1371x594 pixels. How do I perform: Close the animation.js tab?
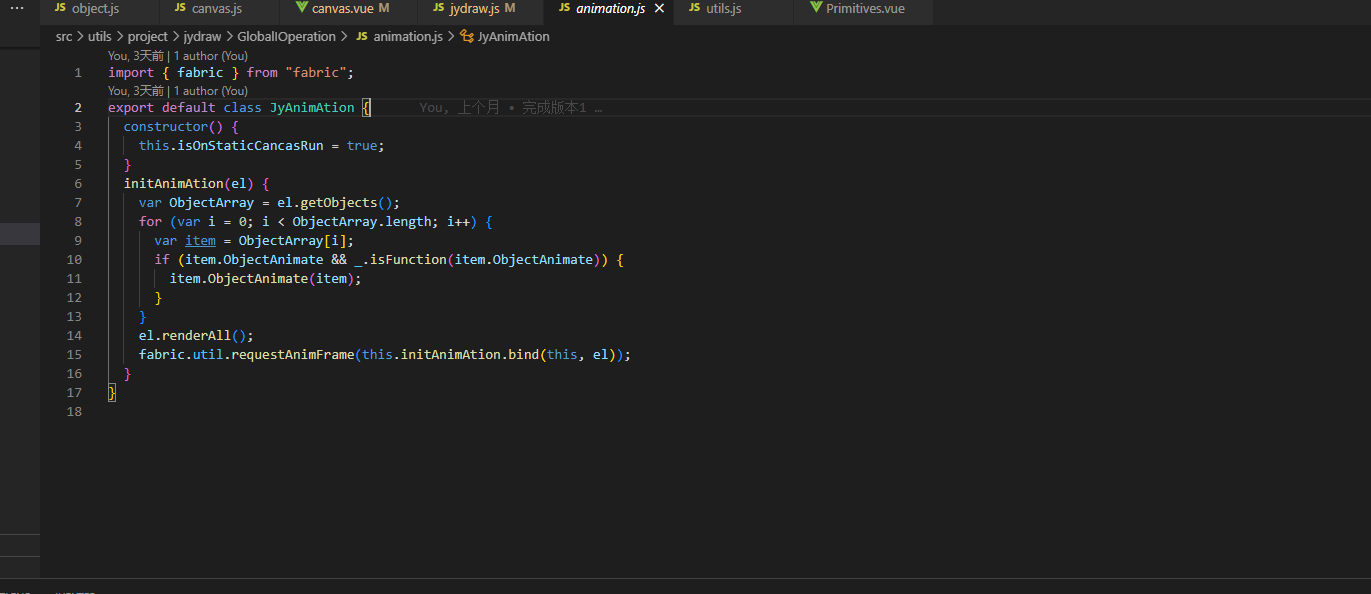[x=659, y=9]
